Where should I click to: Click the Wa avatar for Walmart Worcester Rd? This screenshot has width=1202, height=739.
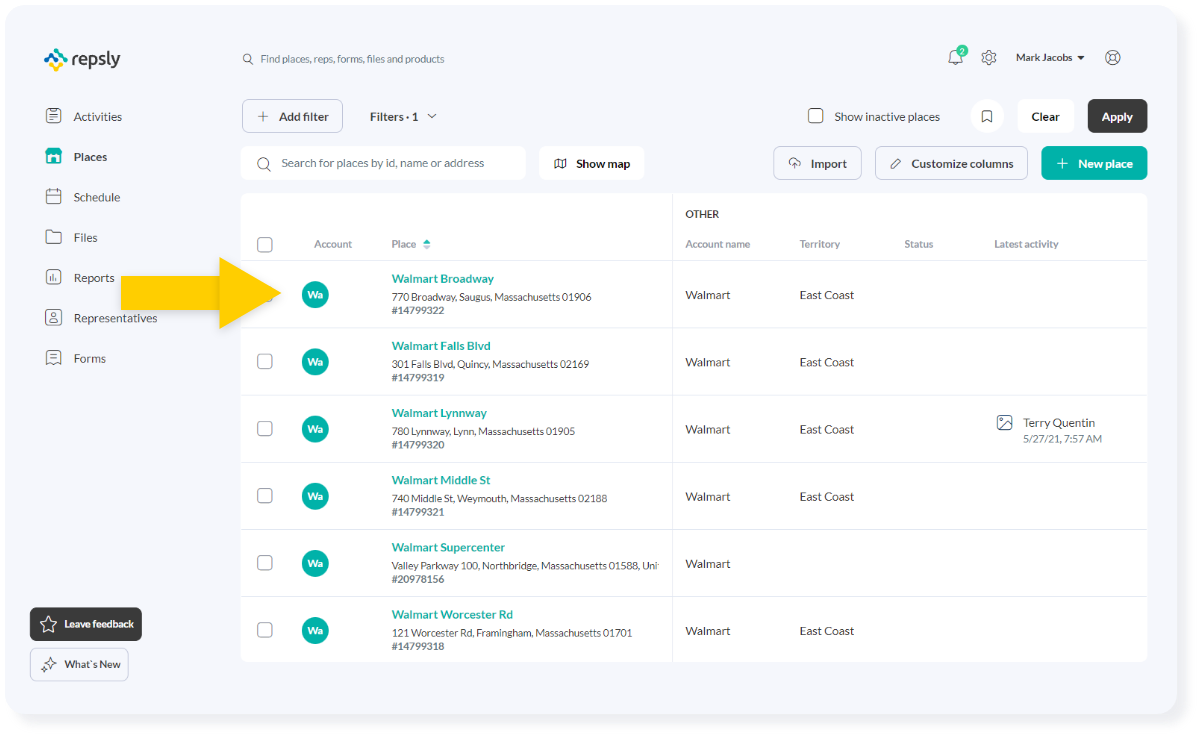point(315,630)
